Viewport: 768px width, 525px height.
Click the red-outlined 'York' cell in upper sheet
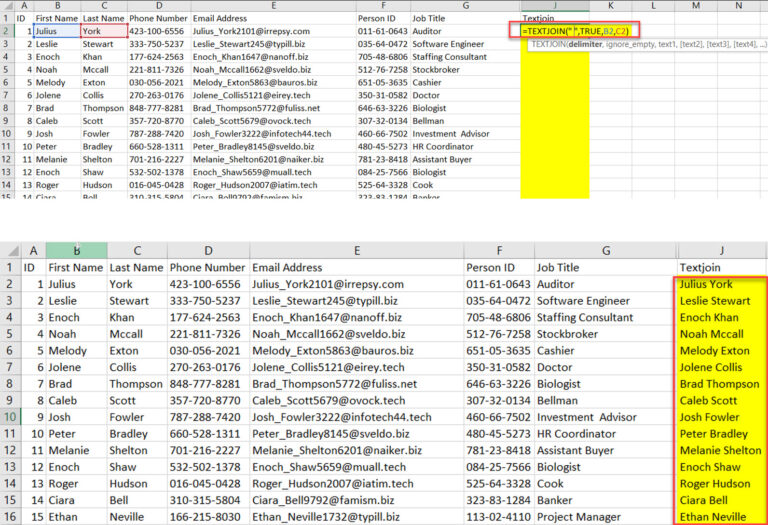(x=104, y=31)
